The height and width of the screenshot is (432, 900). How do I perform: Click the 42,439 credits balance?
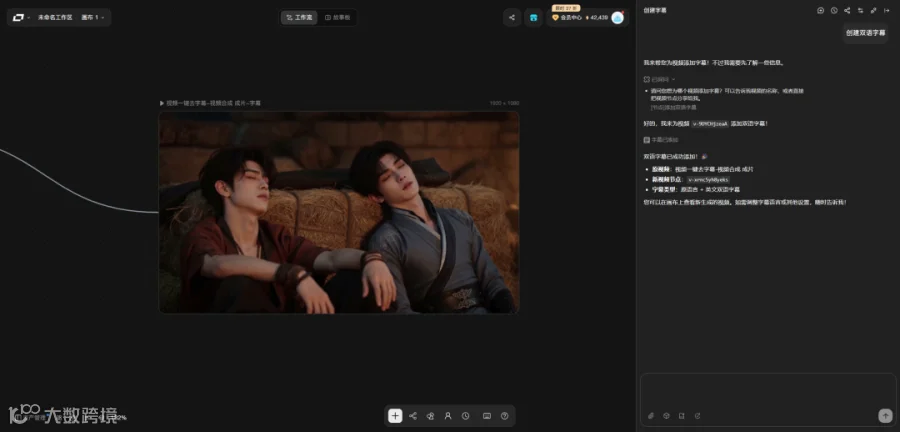(597, 18)
